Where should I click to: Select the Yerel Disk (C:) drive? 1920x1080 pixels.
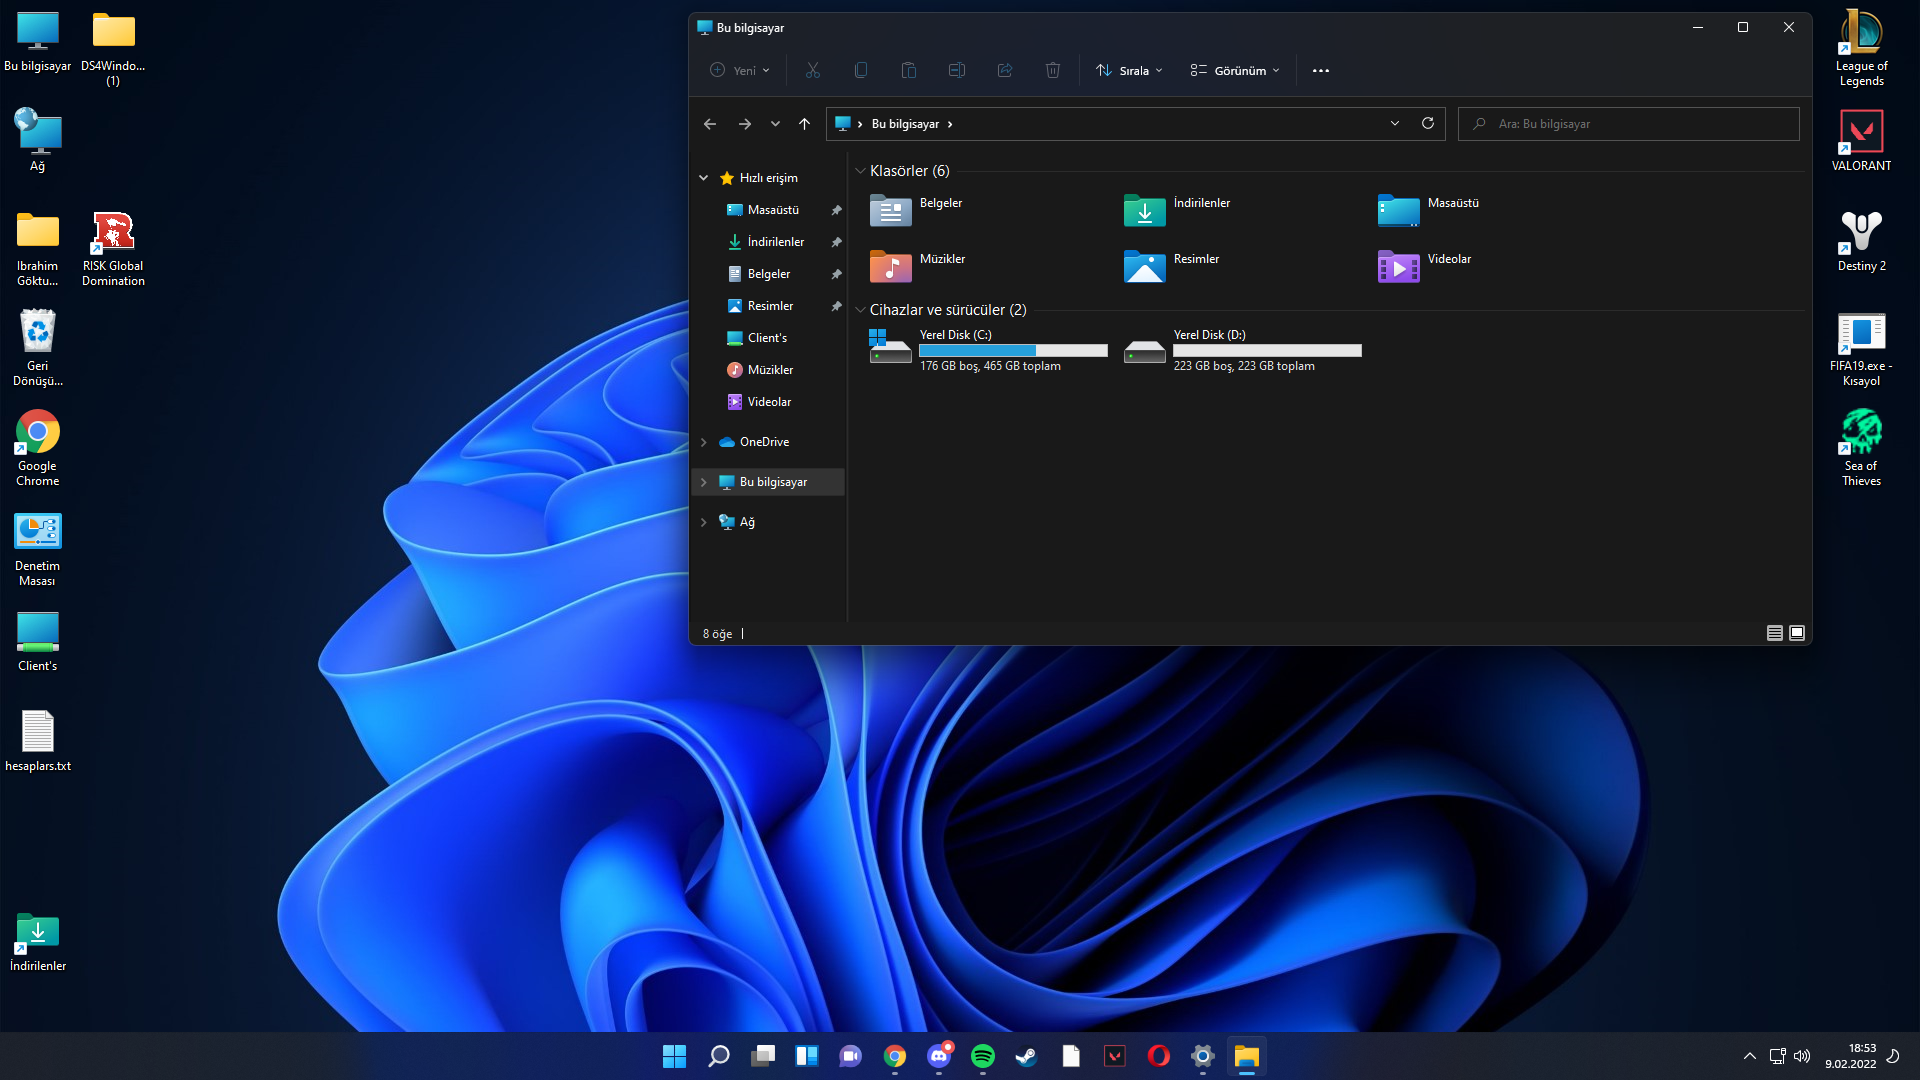coord(989,350)
